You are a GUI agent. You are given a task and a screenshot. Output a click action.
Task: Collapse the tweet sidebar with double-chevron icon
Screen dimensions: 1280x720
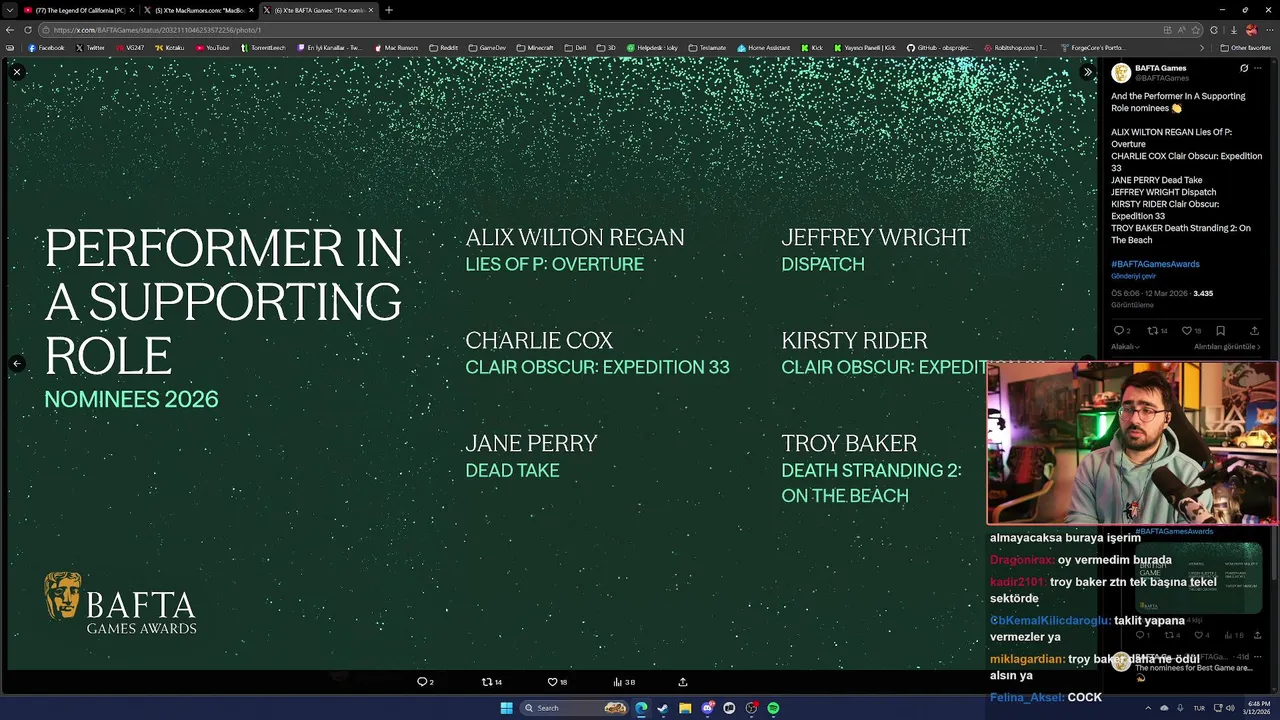[x=1087, y=72]
